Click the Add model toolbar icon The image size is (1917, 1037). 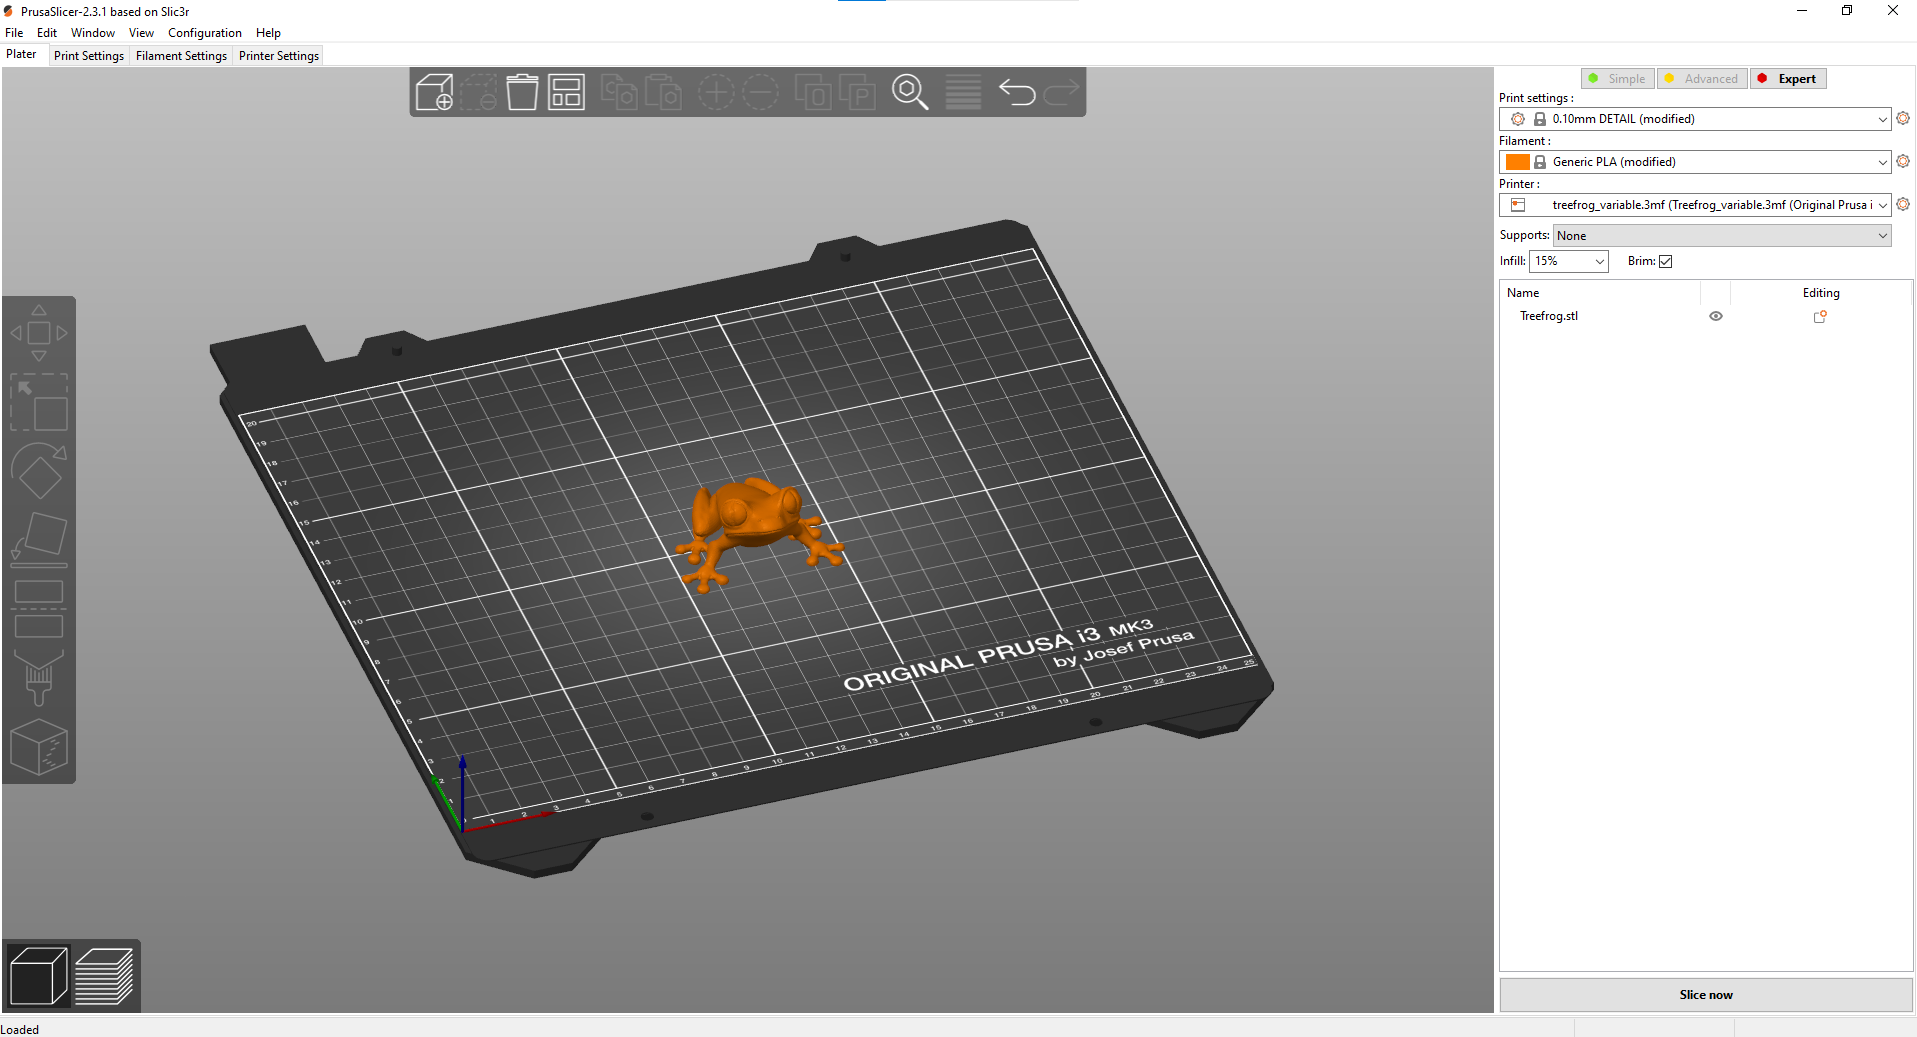click(x=434, y=92)
